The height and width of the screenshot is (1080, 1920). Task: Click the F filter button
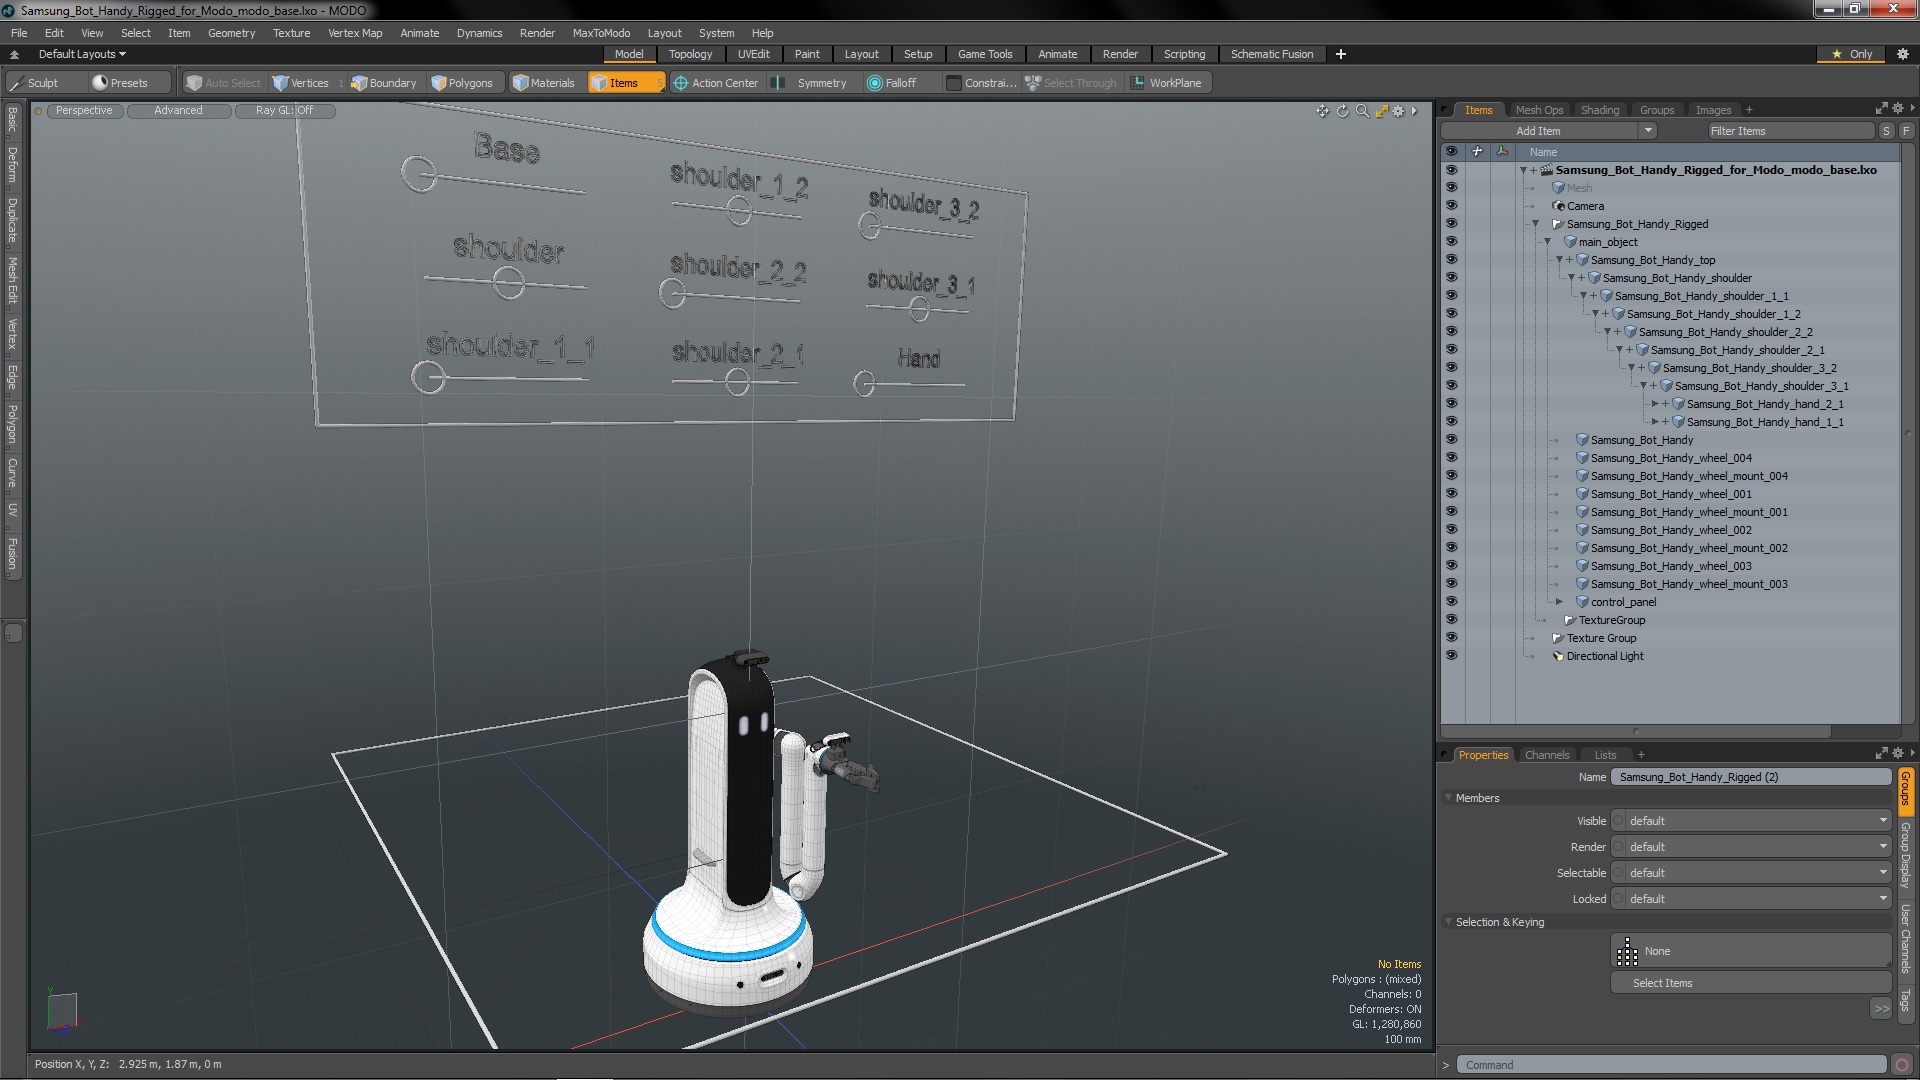click(1905, 131)
